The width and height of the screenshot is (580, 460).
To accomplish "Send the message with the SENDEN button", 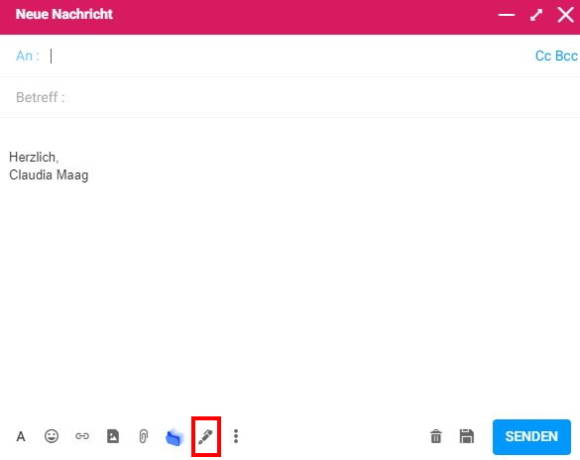I will point(532,437).
